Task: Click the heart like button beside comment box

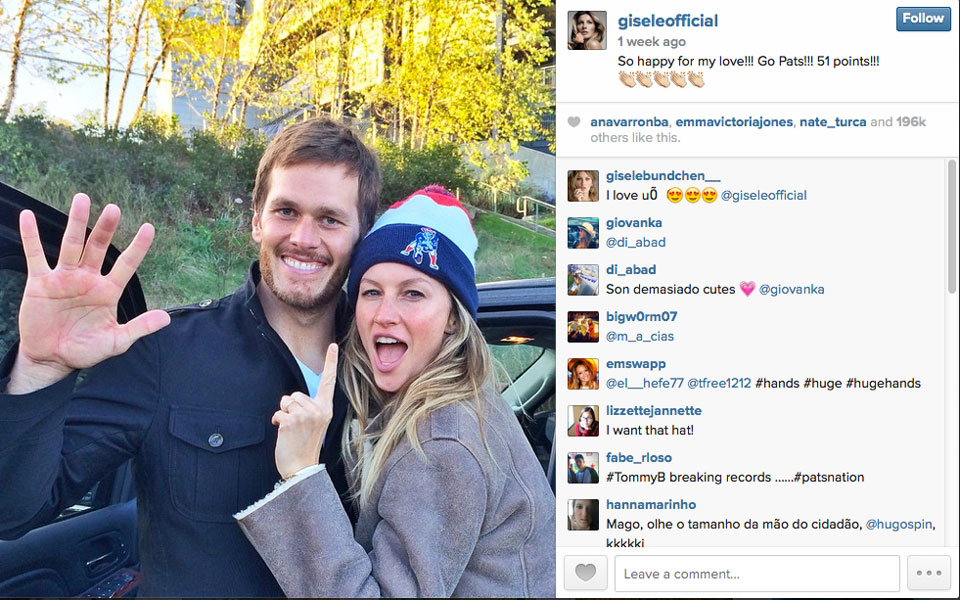Action: [585, 573]
